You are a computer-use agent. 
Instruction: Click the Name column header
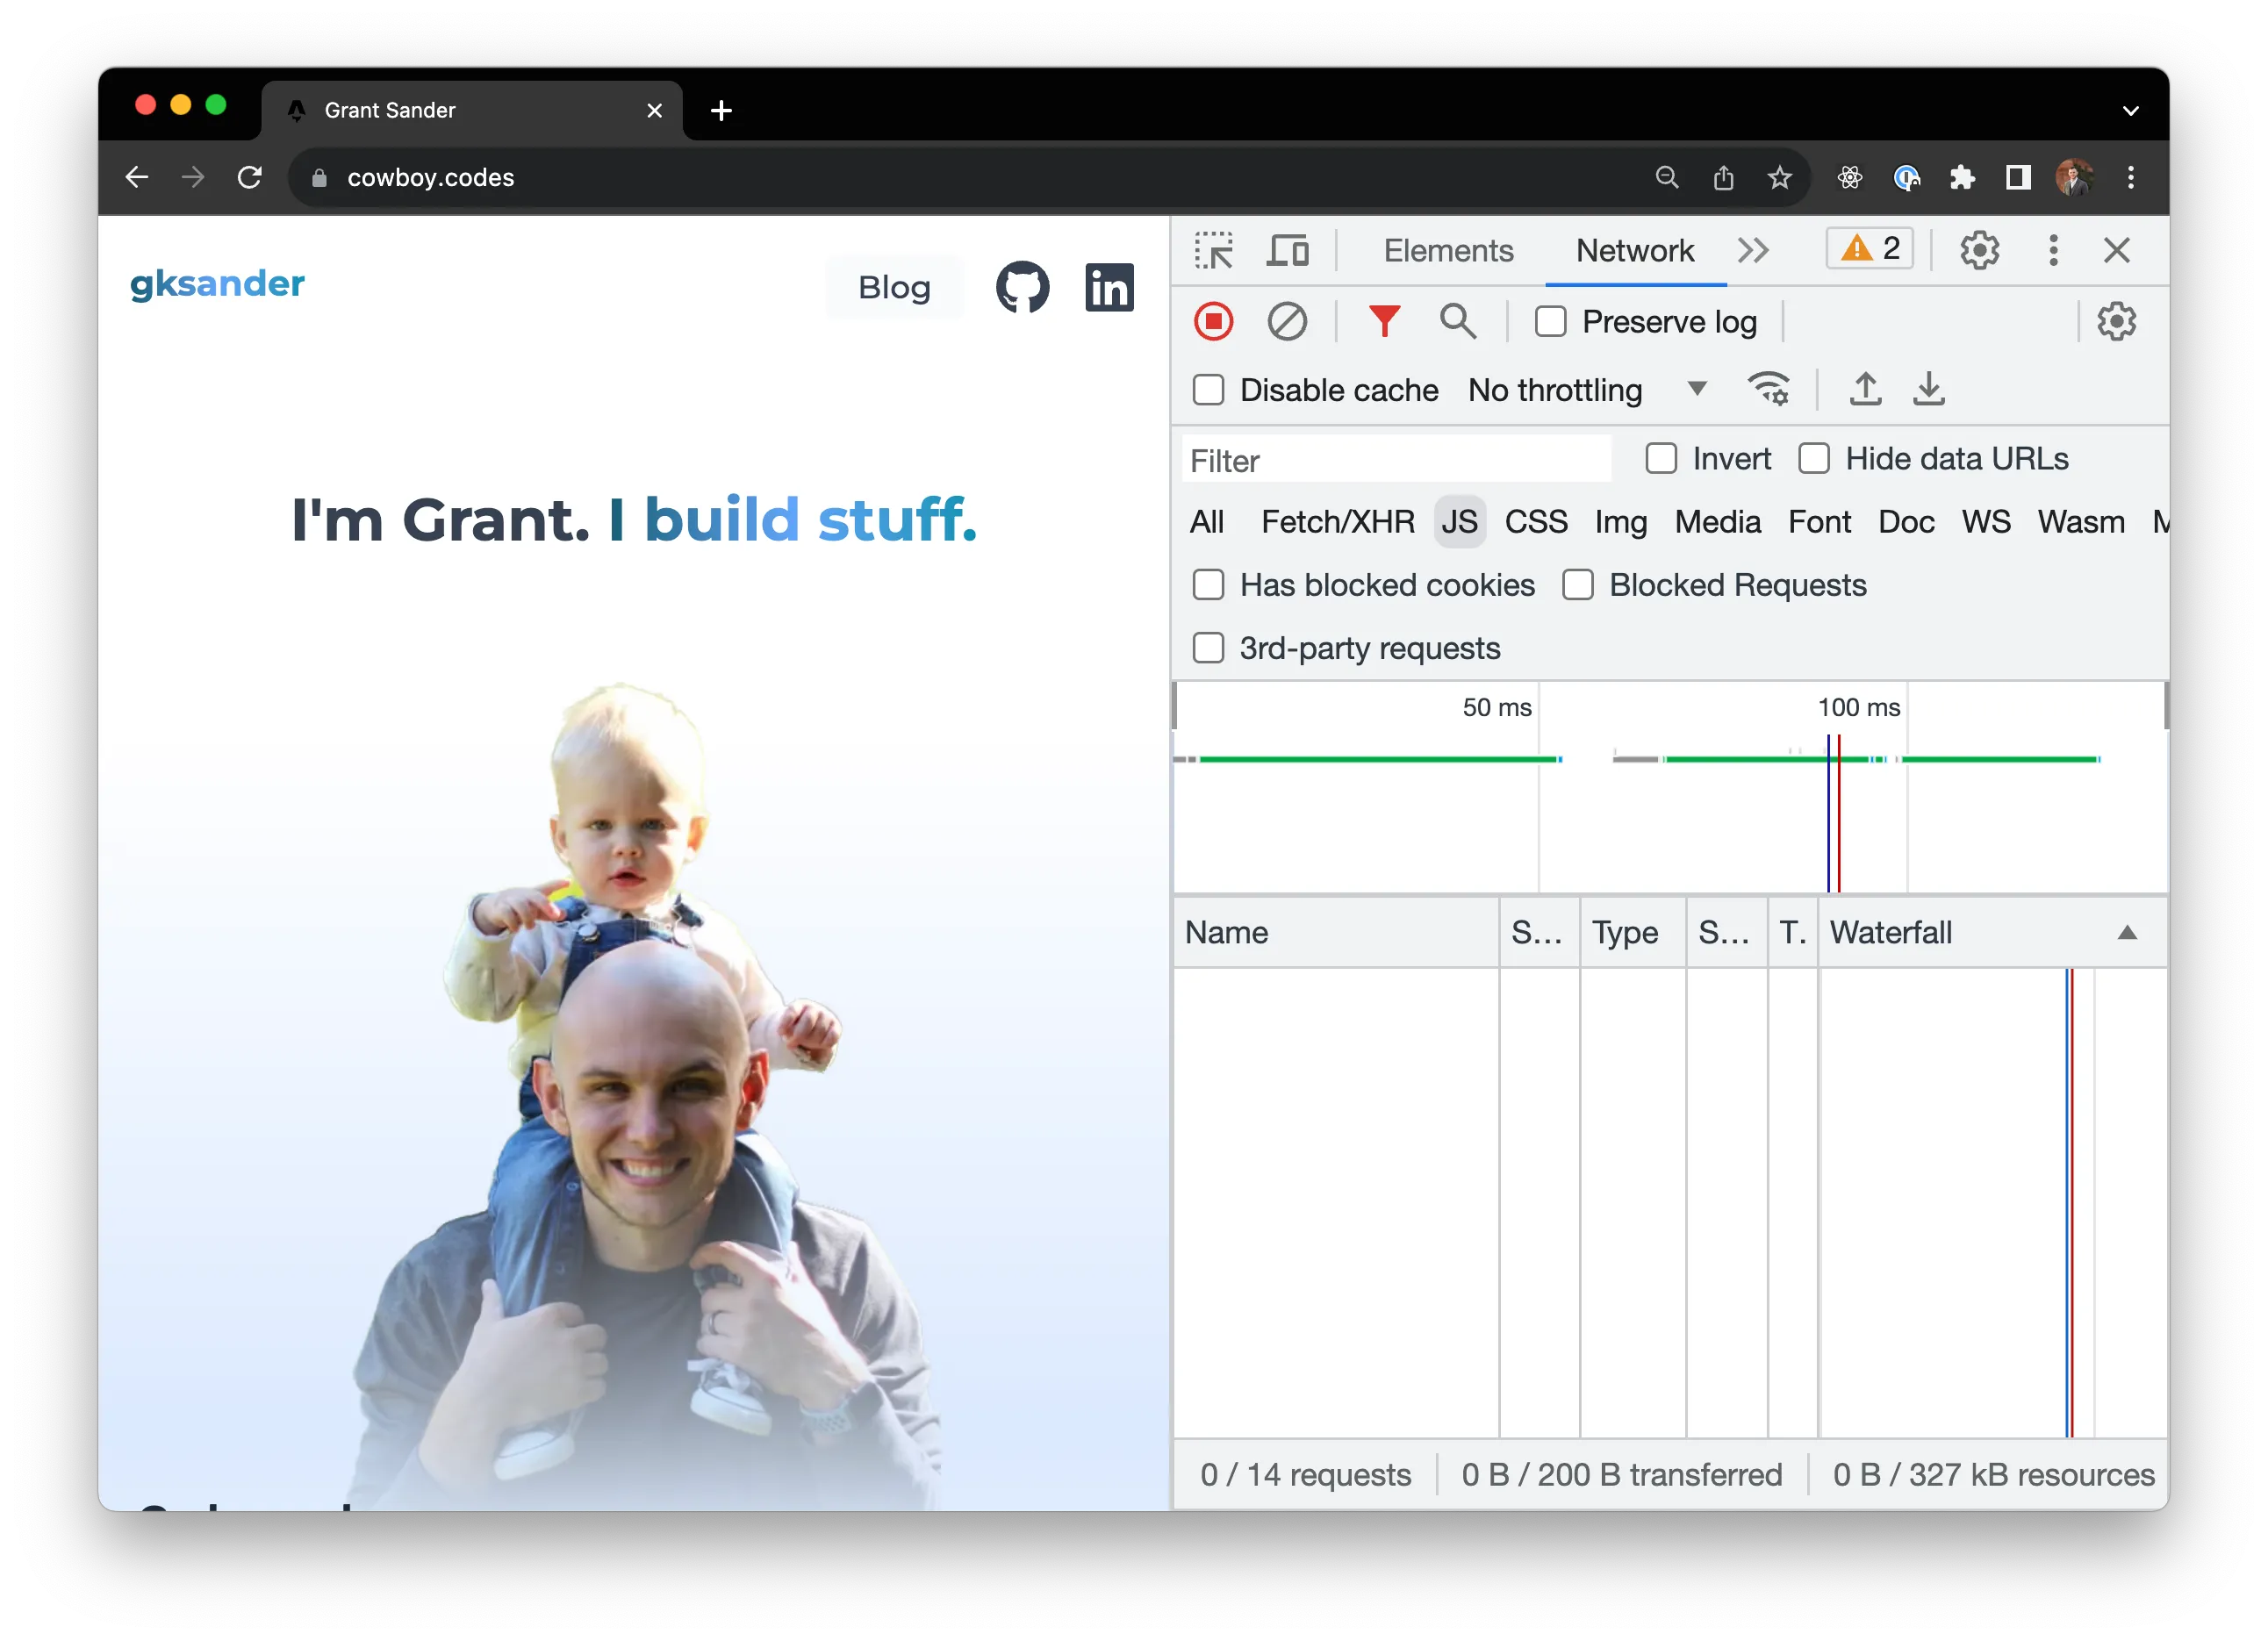pos(1336,932)
